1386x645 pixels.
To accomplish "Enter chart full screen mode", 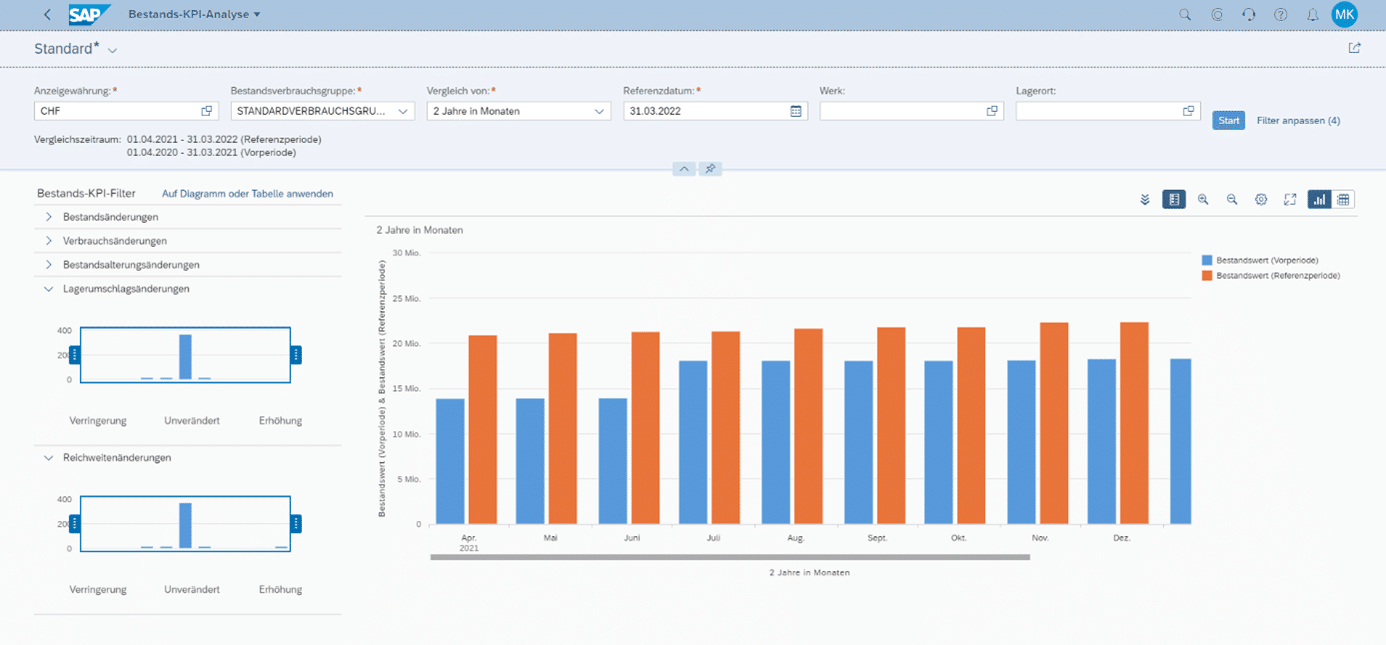I will tap(1290, 200).
